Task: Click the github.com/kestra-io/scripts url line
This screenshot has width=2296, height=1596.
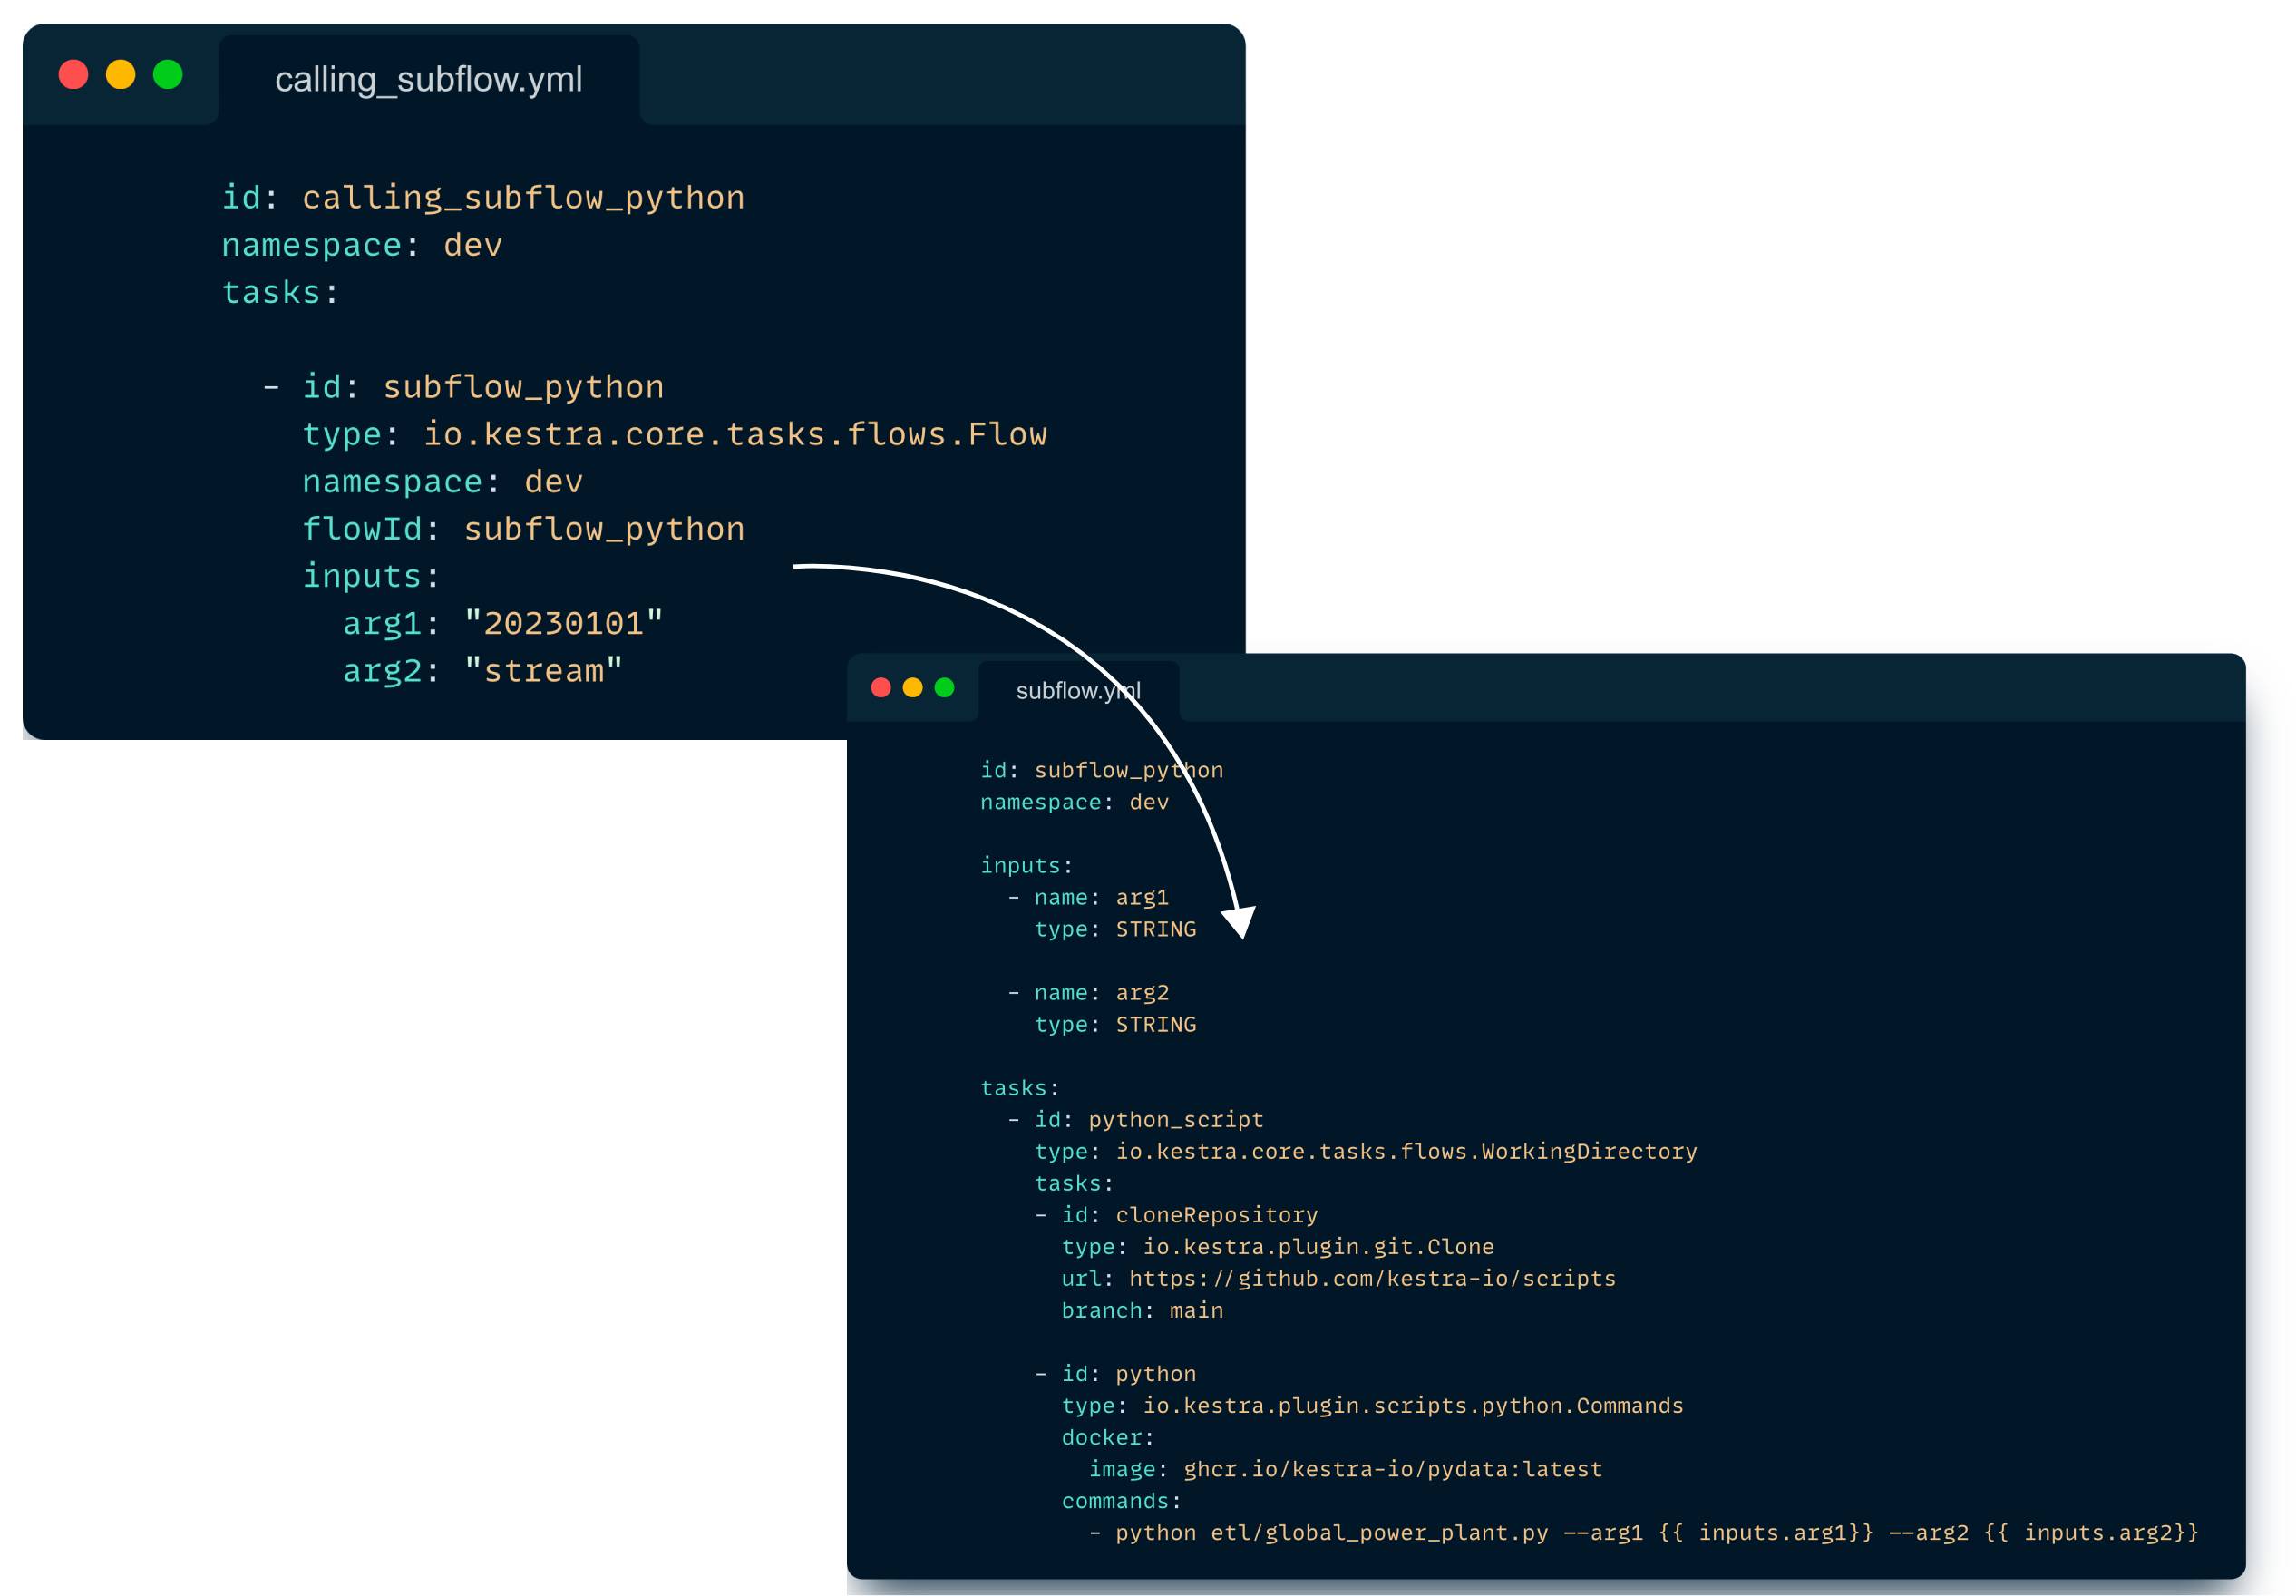Action: (x=1339, y=1279)
